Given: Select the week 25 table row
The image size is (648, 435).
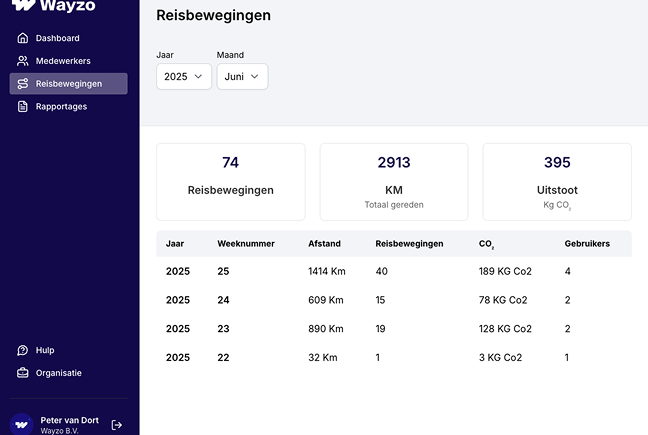Looking at the screenshot, I should 394,271.
